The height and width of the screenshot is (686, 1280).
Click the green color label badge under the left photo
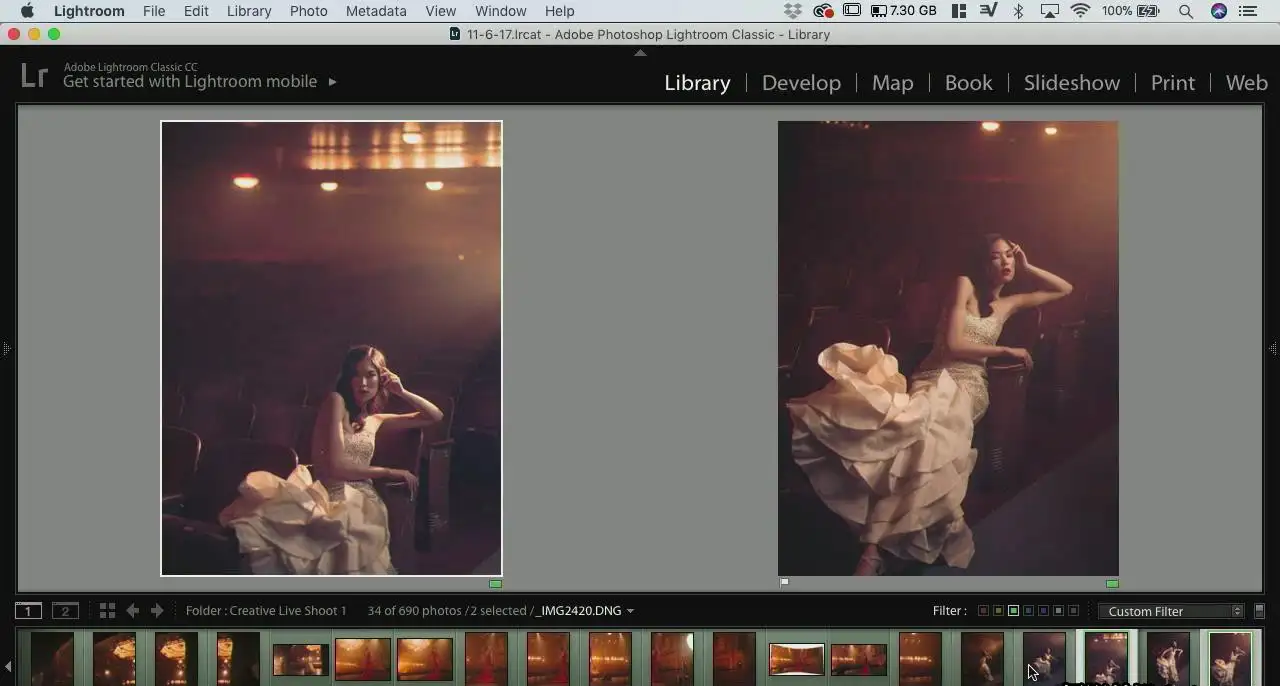pyautogui.click(x=495, y=583)
